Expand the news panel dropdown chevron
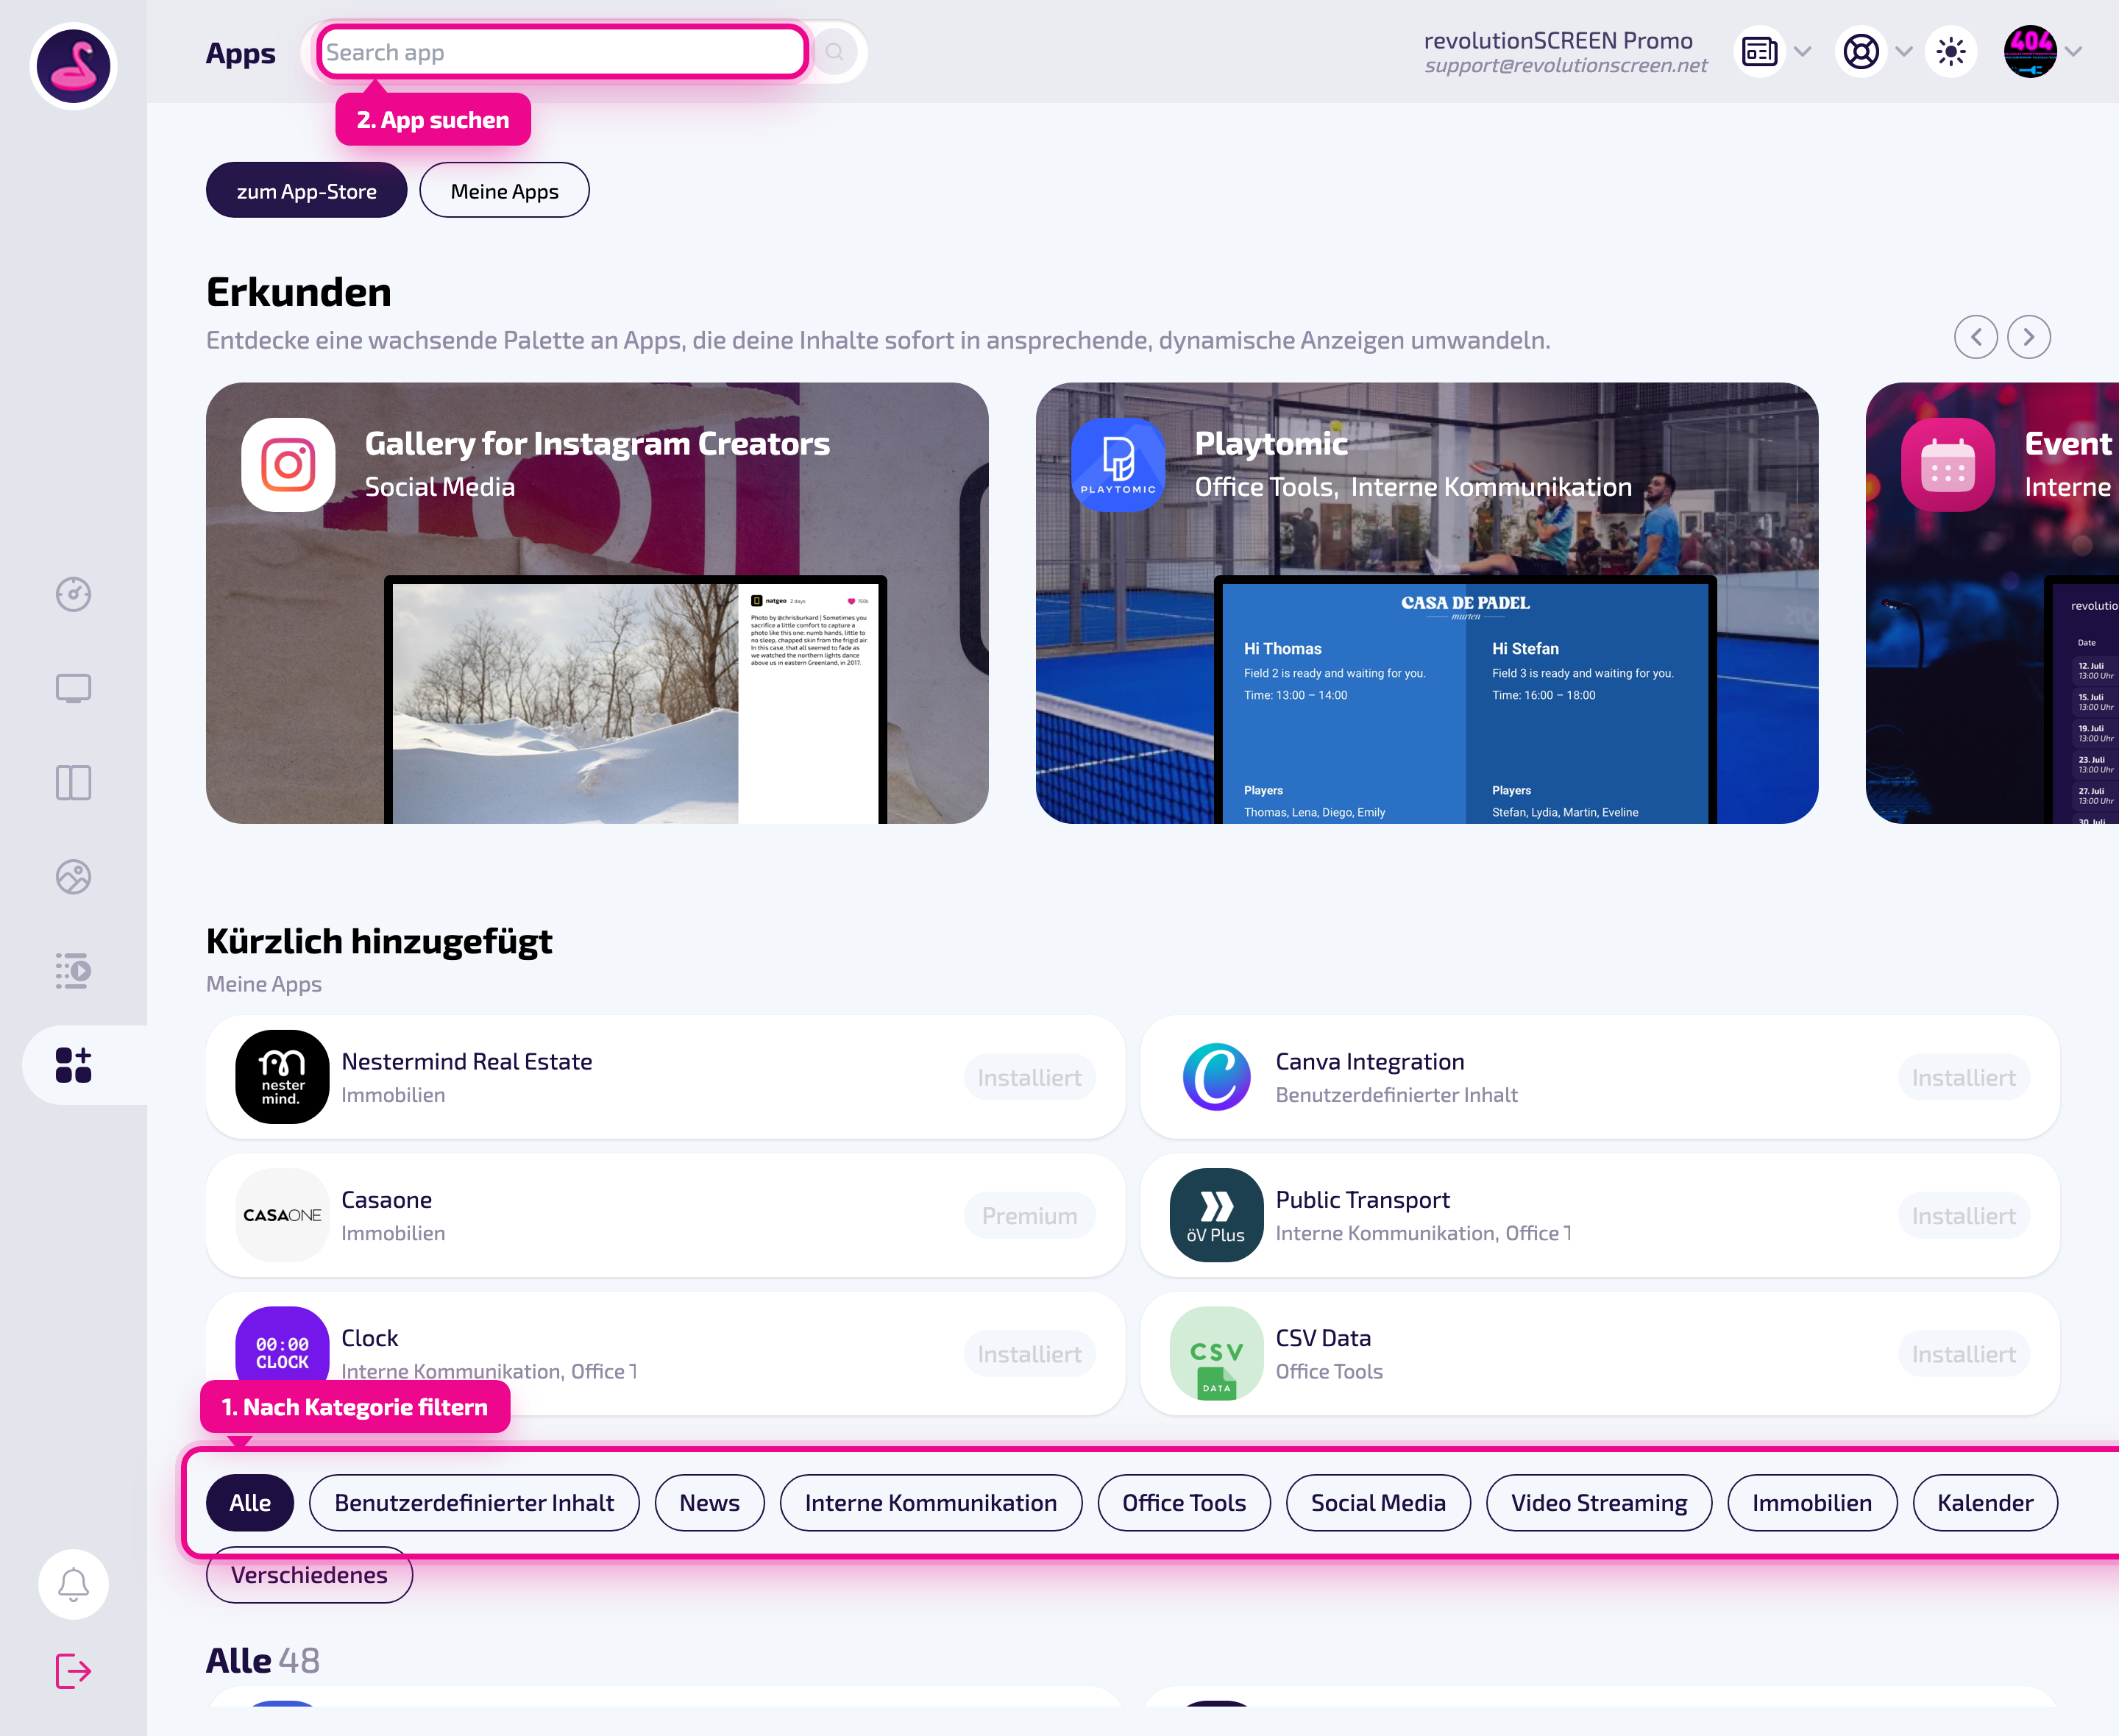 point(1802,51)
